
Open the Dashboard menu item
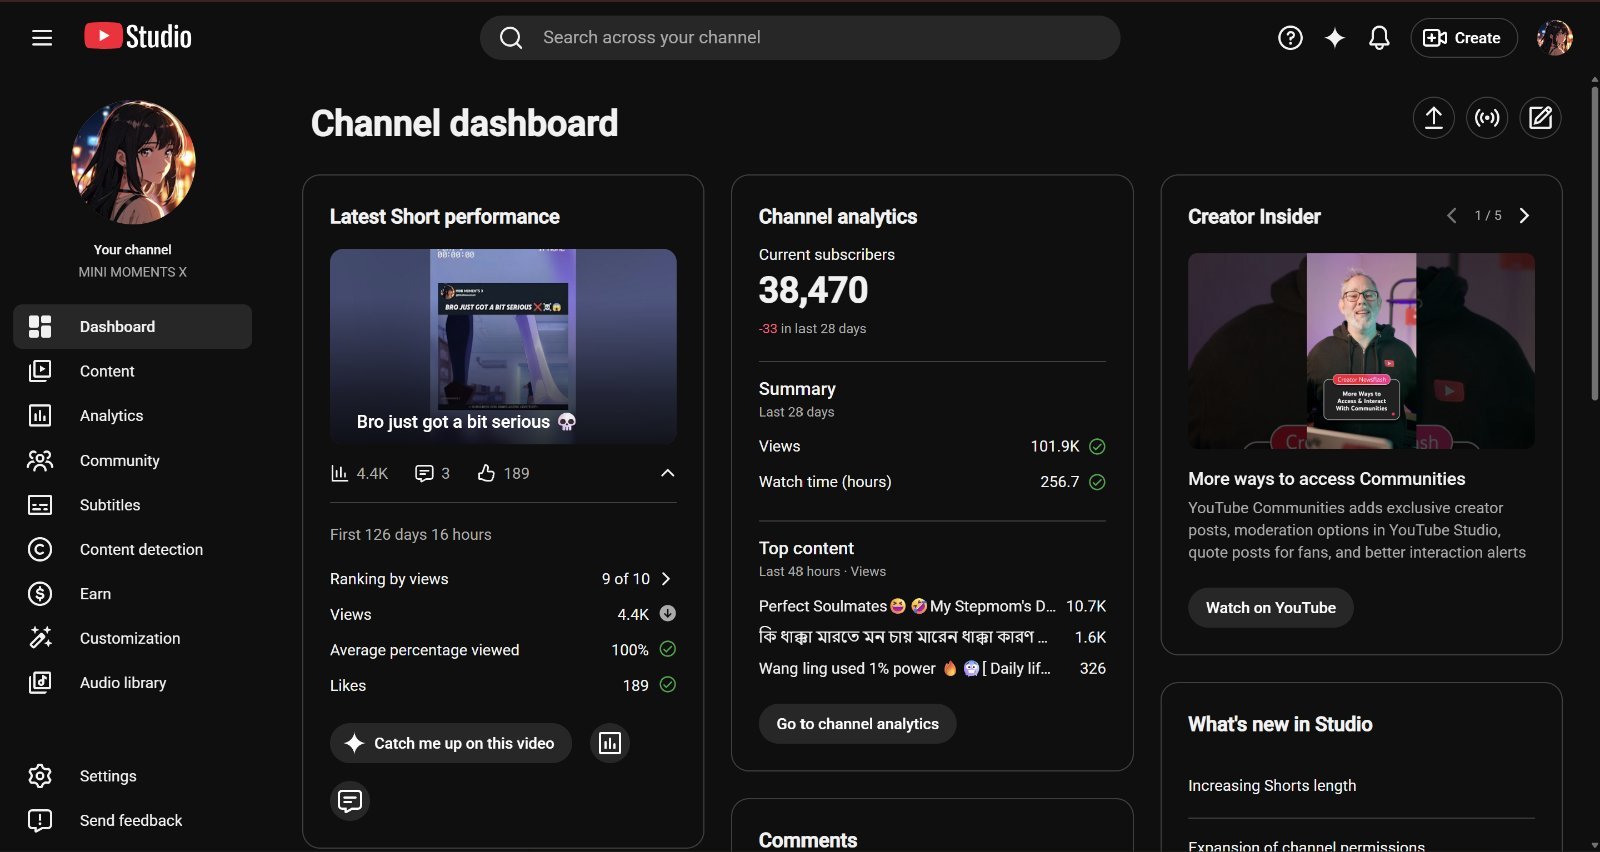[x=132, y=327]
